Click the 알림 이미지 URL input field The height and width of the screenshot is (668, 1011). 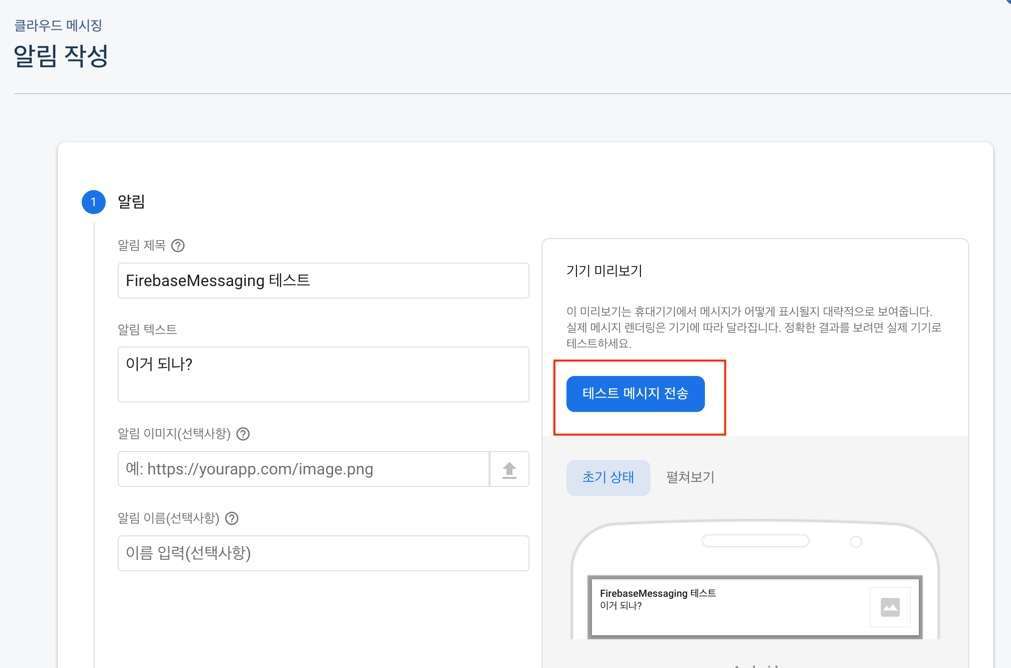pyautogui.click(x=303, y=469)
